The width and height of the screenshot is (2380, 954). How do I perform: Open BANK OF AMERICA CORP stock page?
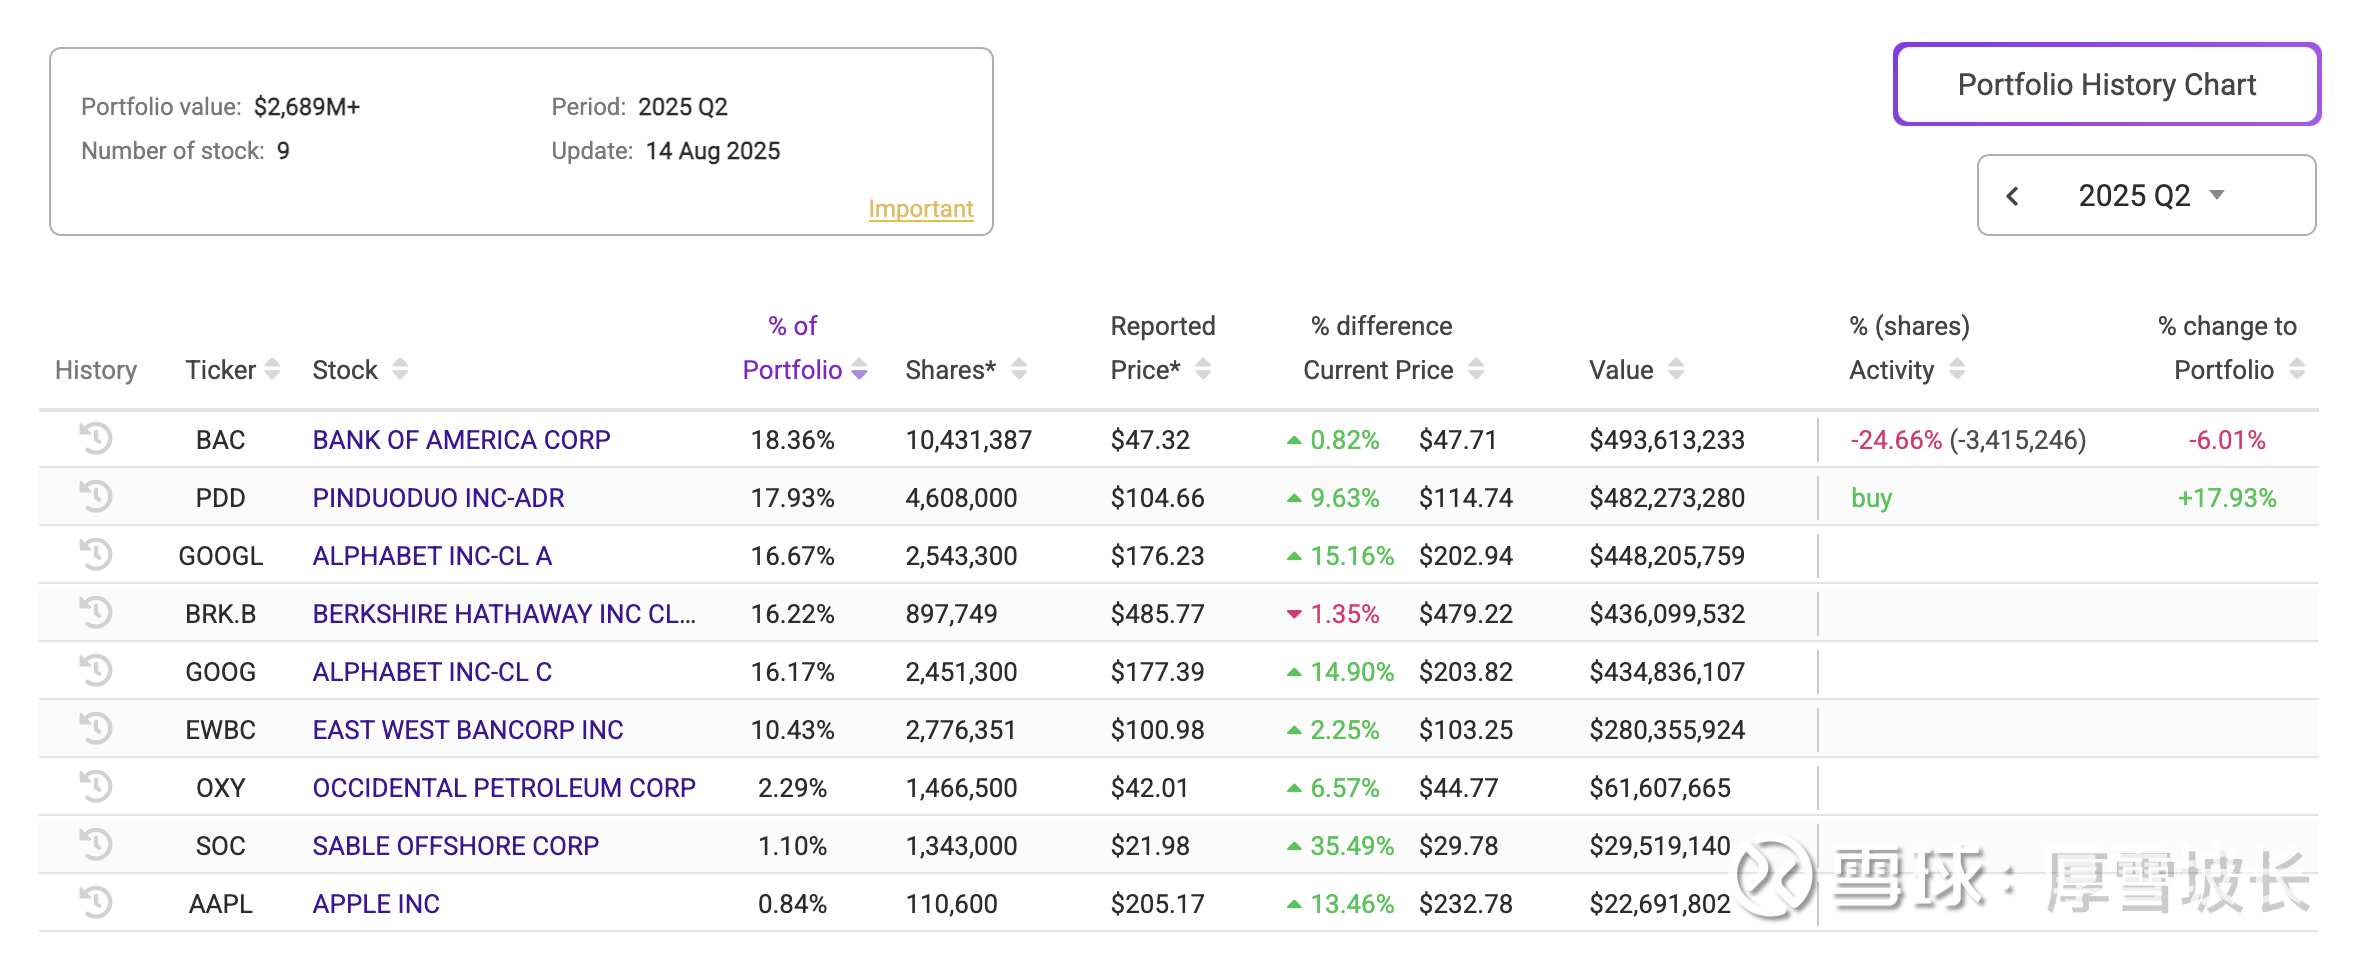coord(461,440)
